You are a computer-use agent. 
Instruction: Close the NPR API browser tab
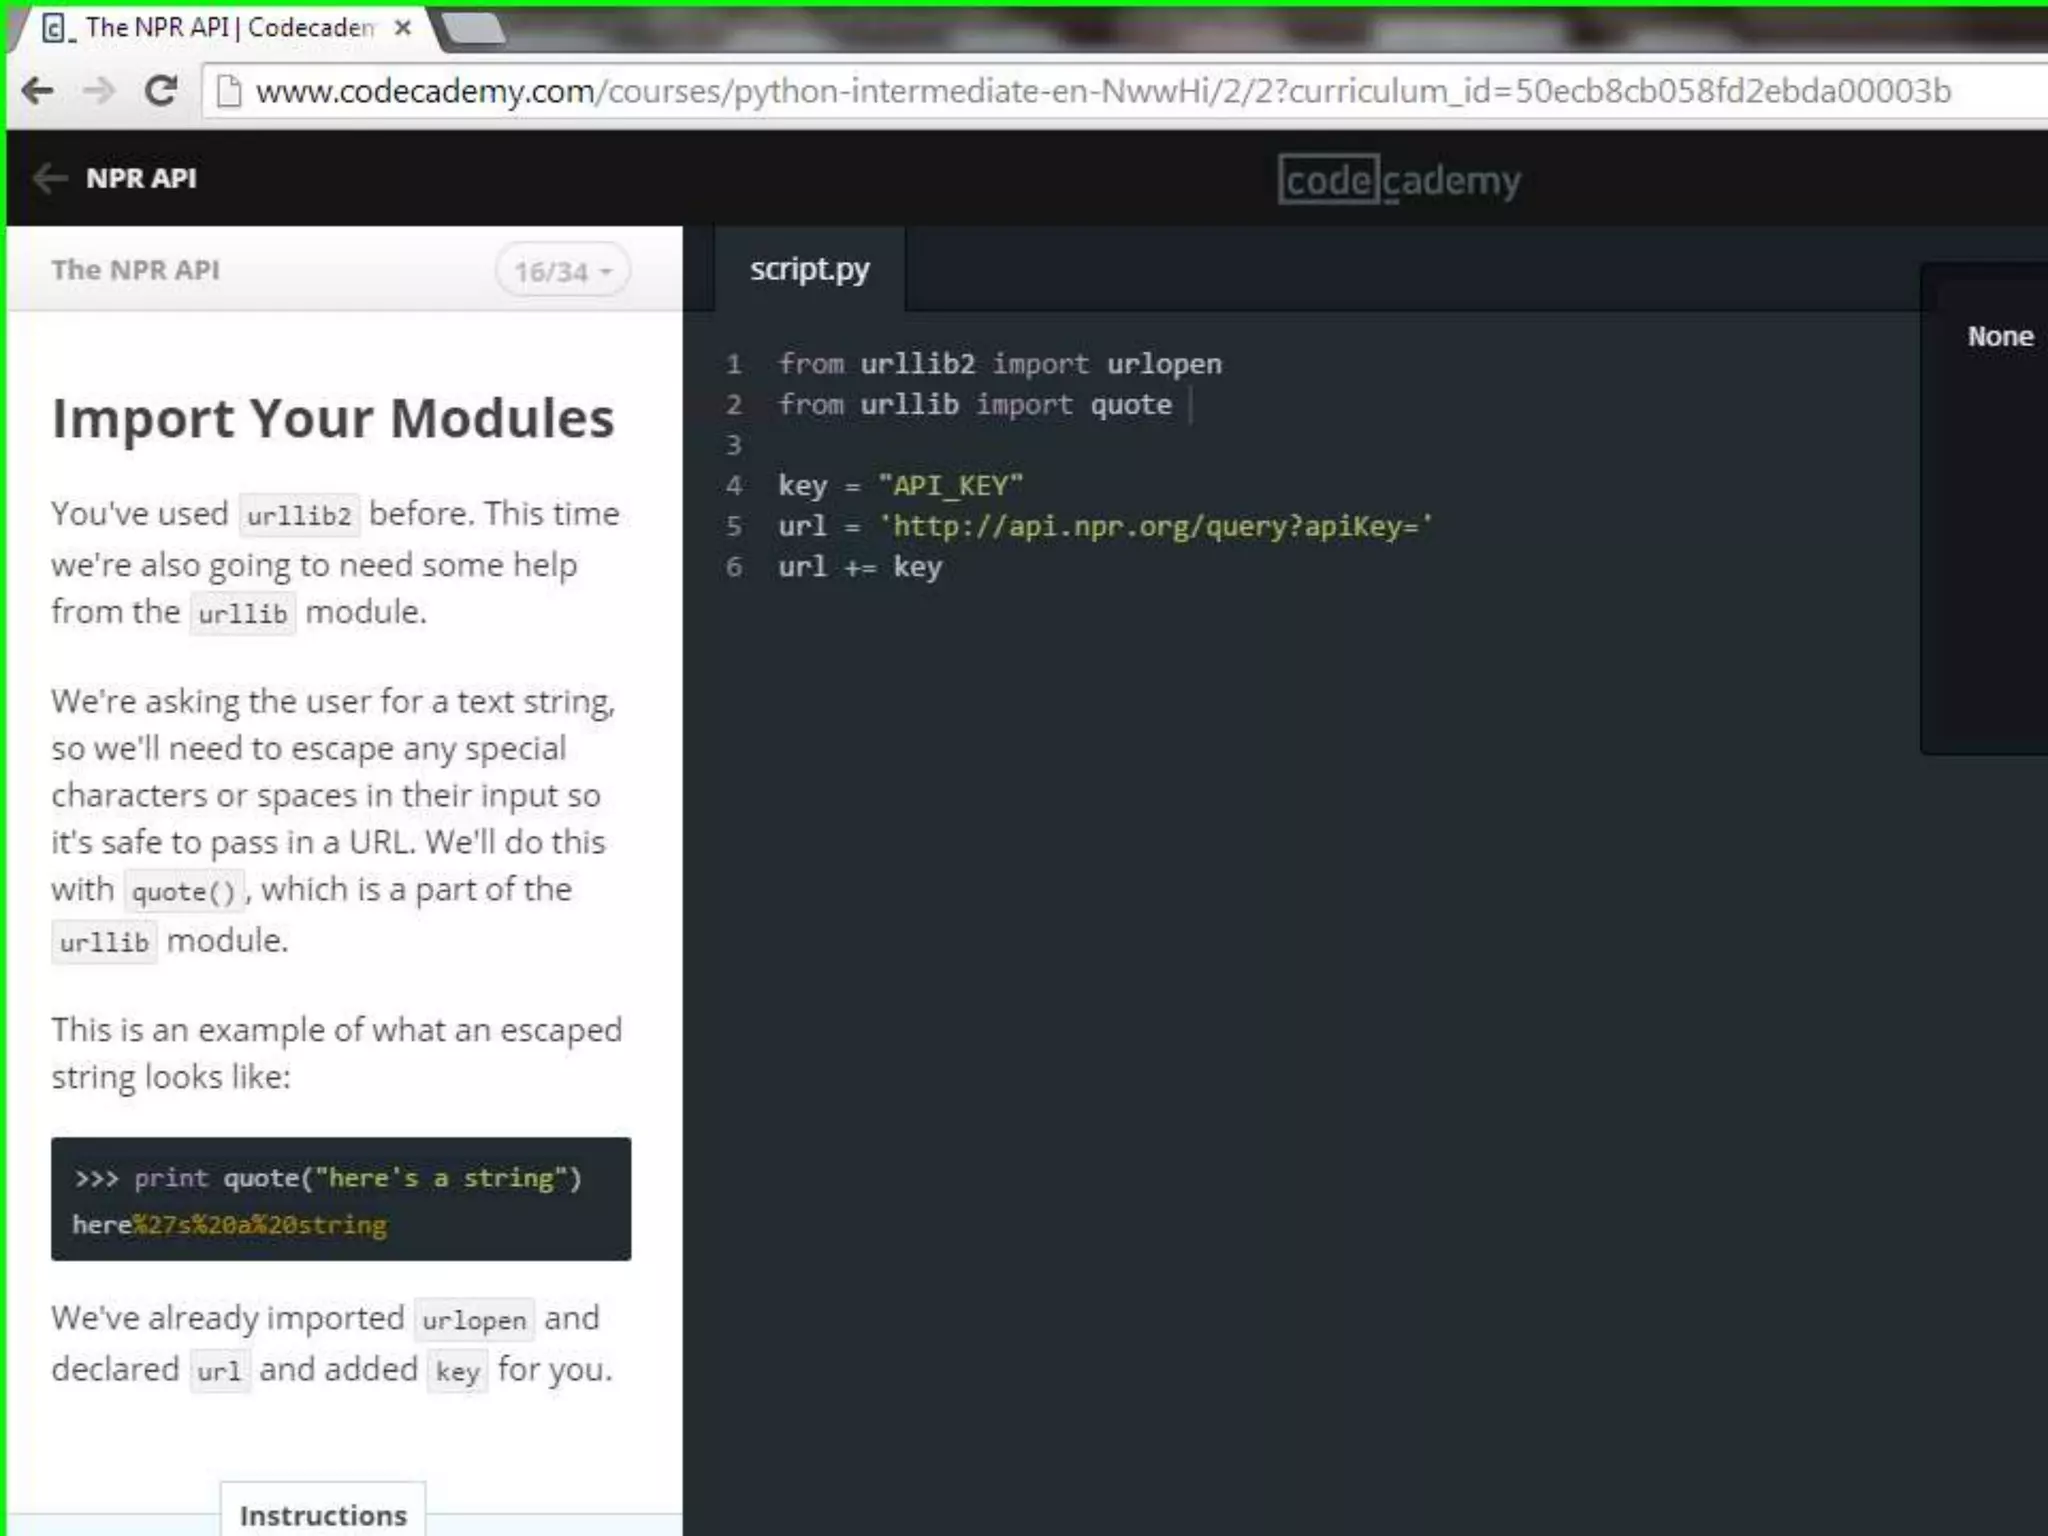click(x=403, y=28)
